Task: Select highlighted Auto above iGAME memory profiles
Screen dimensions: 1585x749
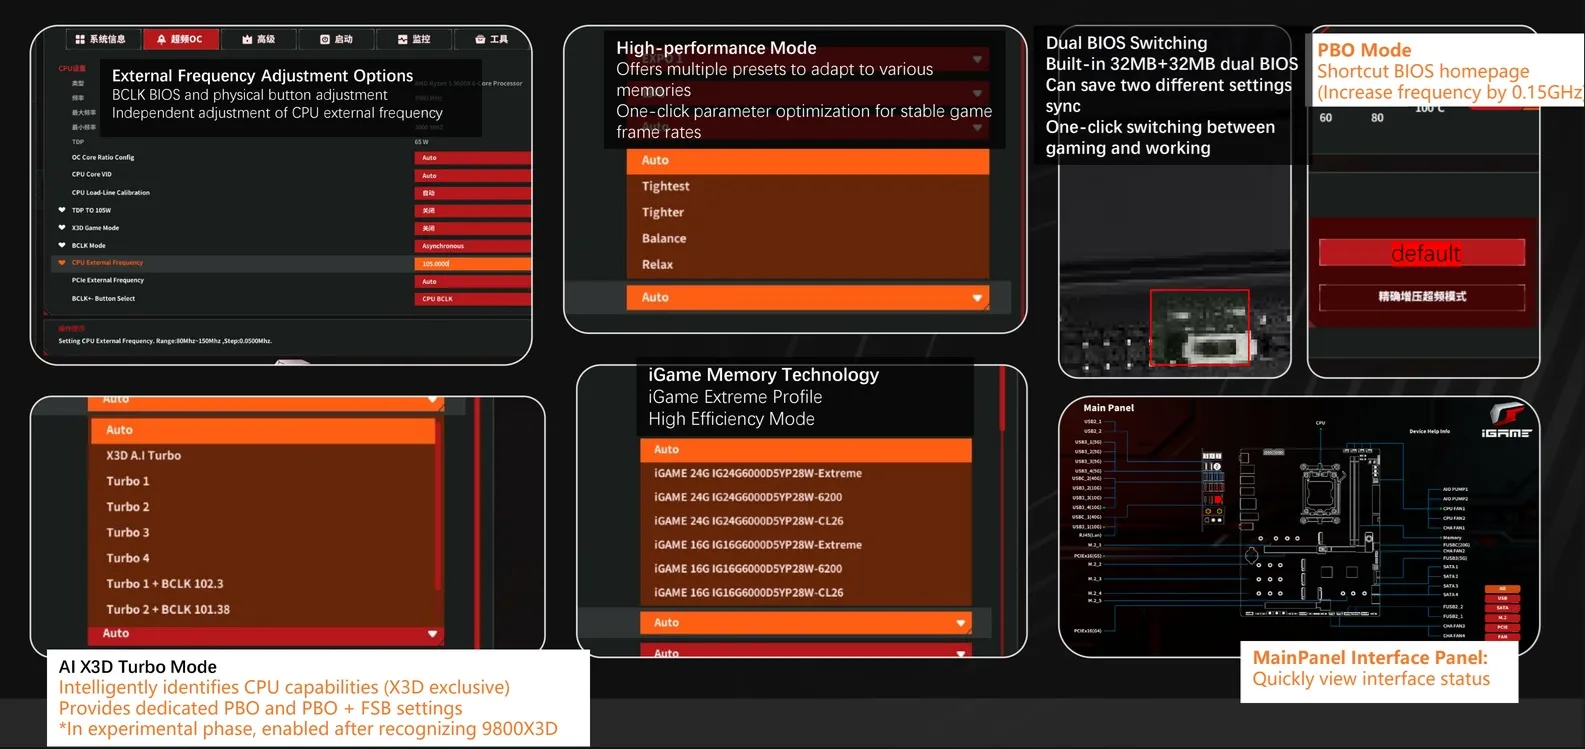Action: pos(806,450)
